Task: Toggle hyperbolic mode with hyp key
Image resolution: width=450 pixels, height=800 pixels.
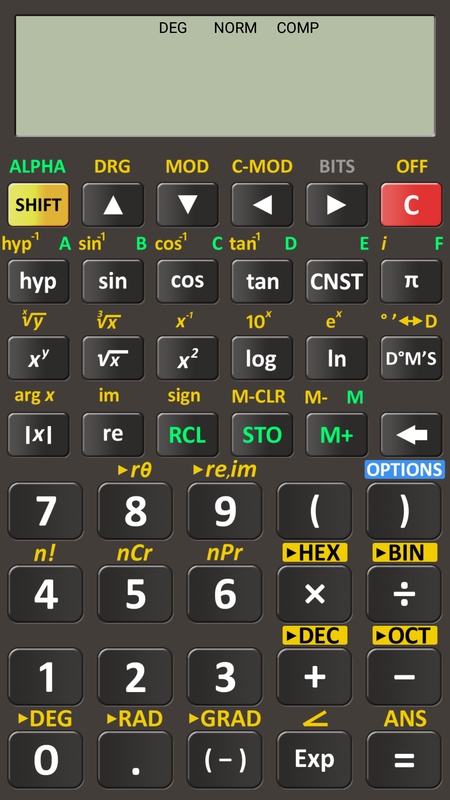Action: (38, 281)
